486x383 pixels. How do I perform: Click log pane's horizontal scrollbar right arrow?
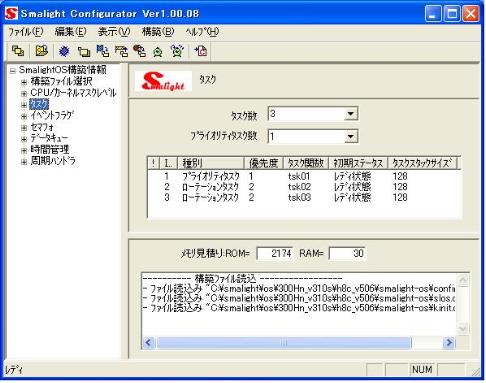pos(449,342)
